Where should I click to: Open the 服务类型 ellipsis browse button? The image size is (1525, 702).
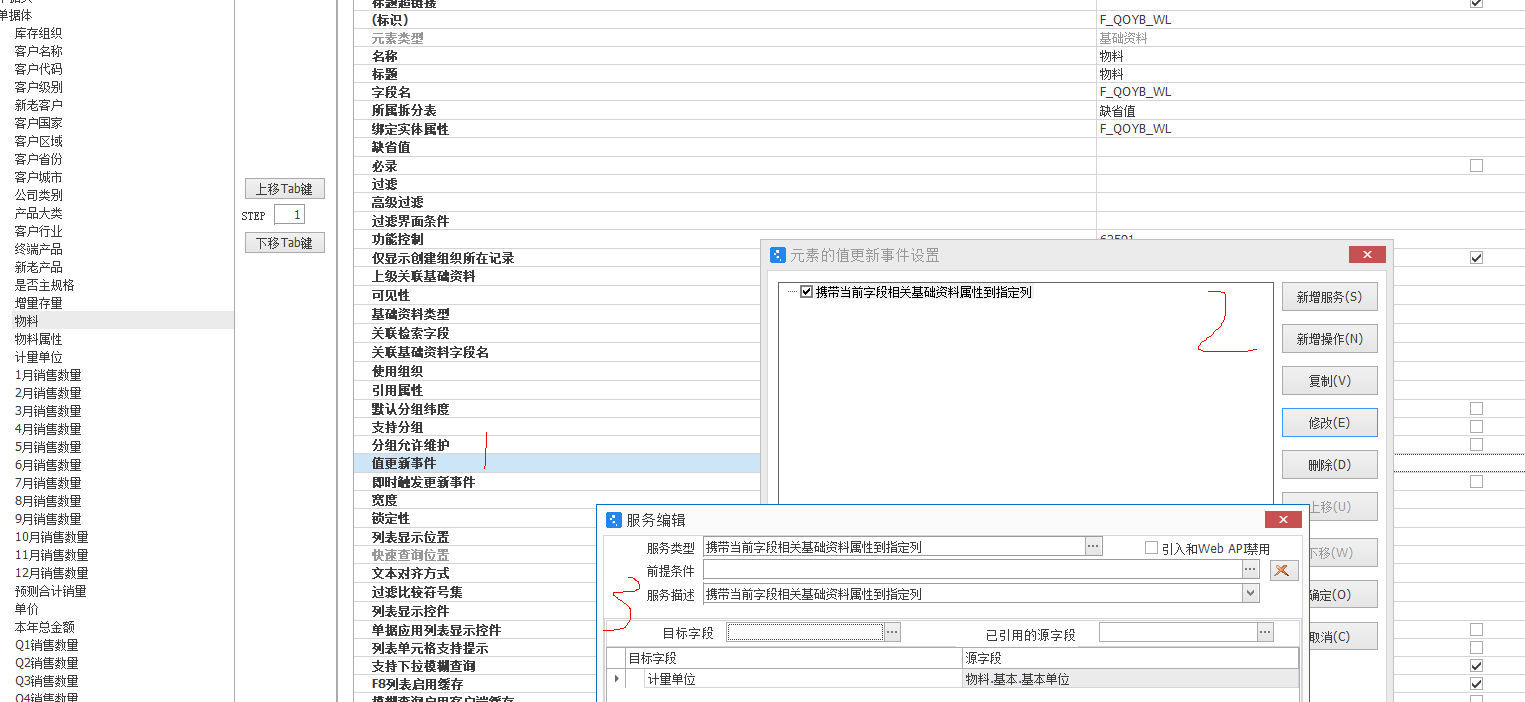pos(1093,547)
